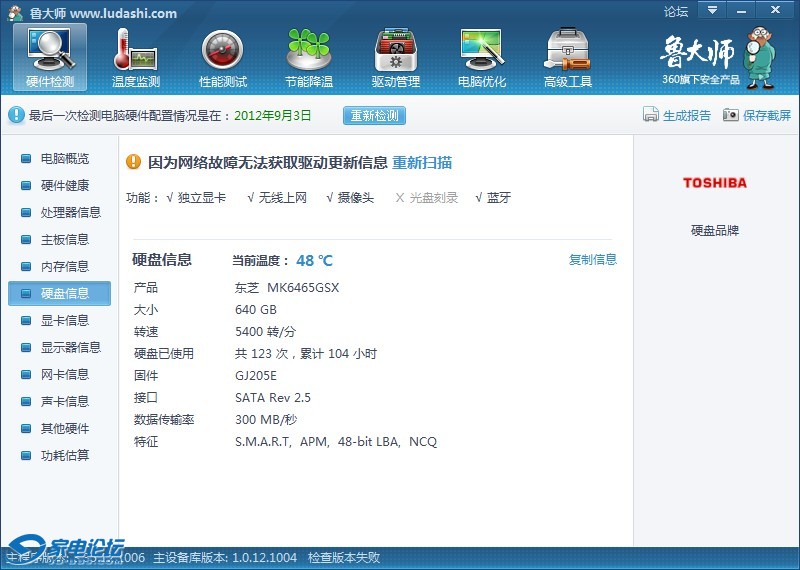Viewport: 800px width, 570px height.
Task: Click the 640 GB size value
Action: coord(256,310)
